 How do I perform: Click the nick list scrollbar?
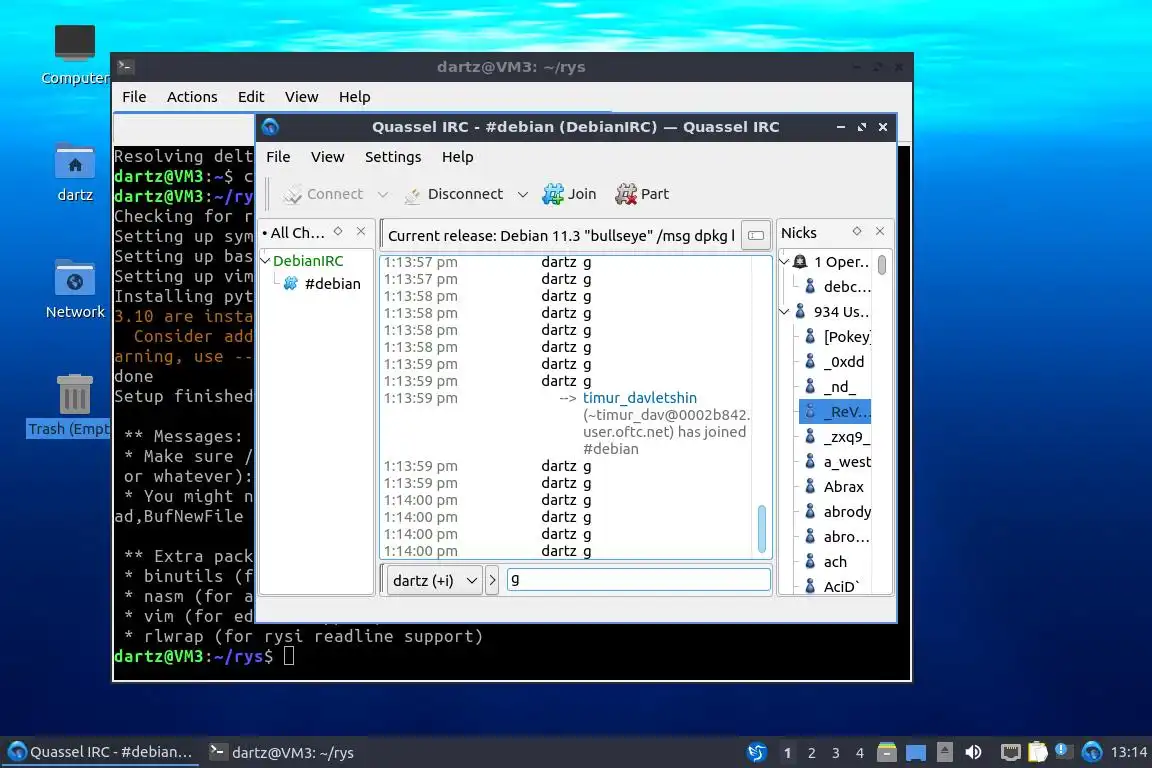click(x=882, y=265)
